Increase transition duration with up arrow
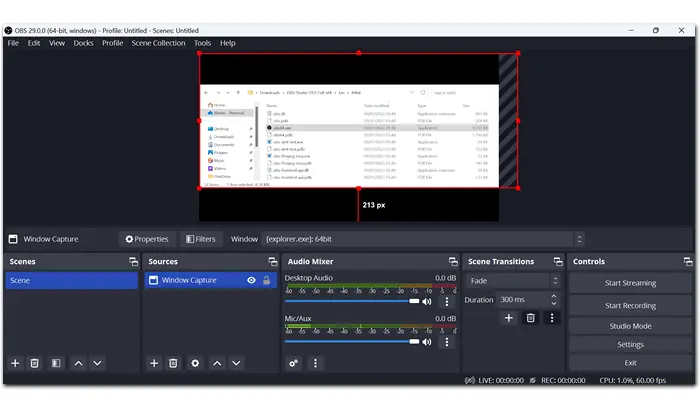Screen dimensions: 700x407 554,296
